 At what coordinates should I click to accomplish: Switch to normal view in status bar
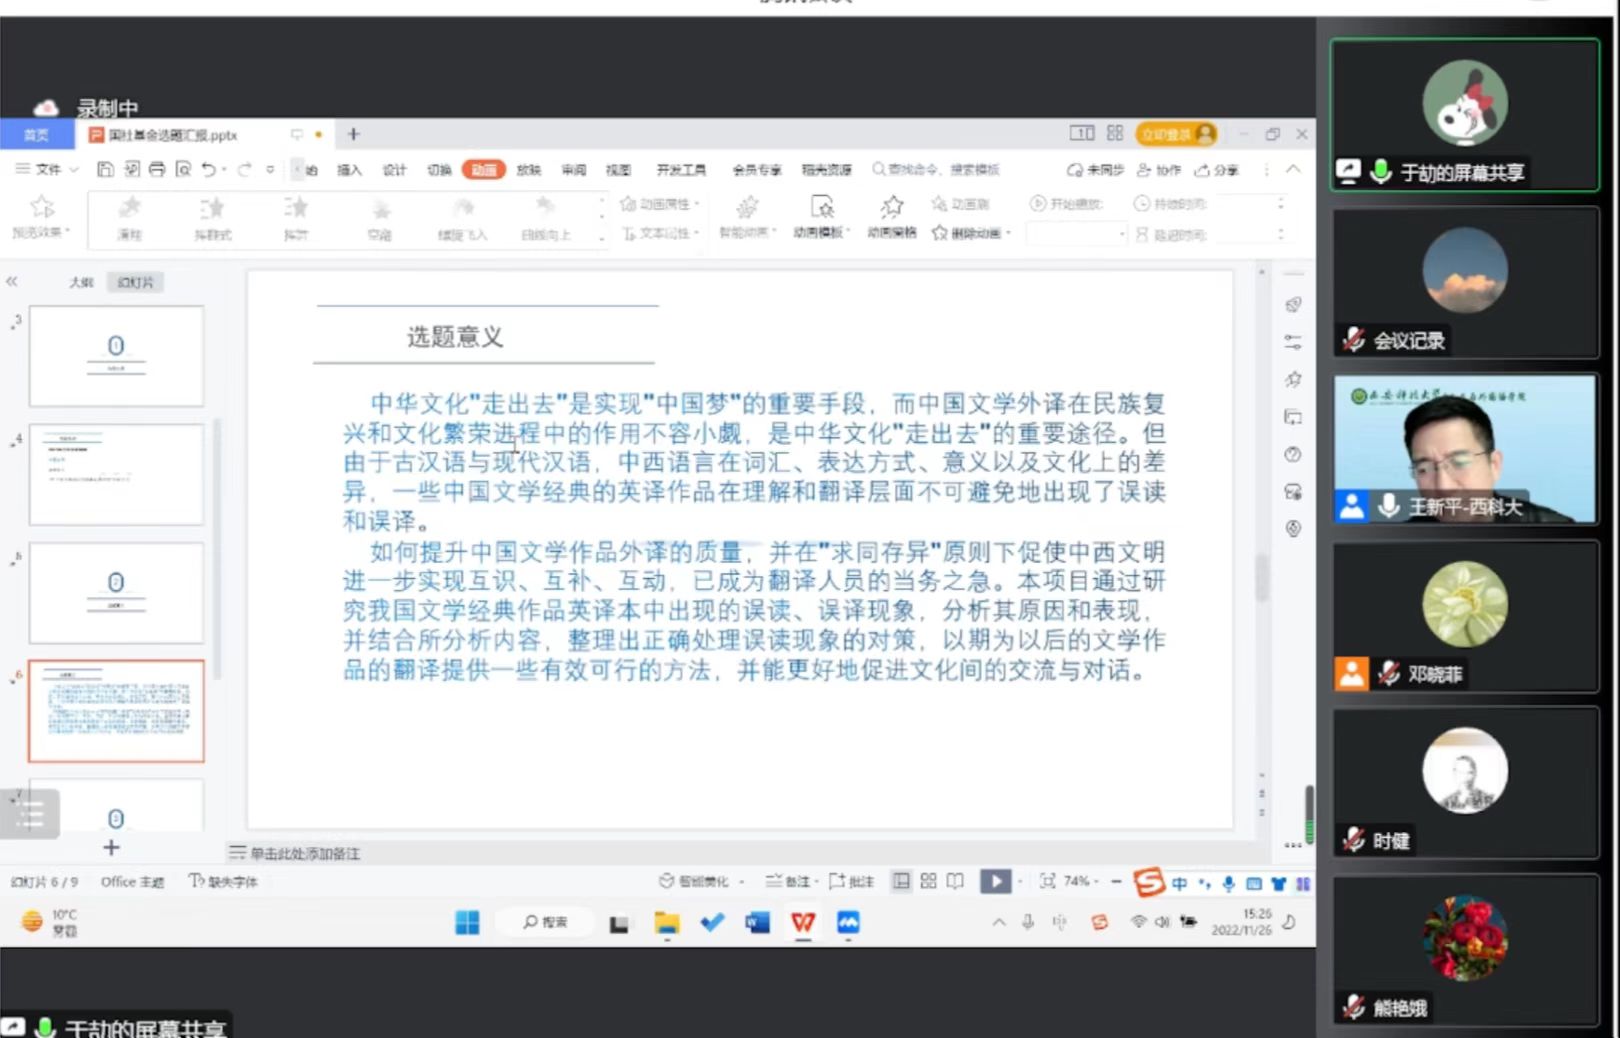[x=901, y=881]
